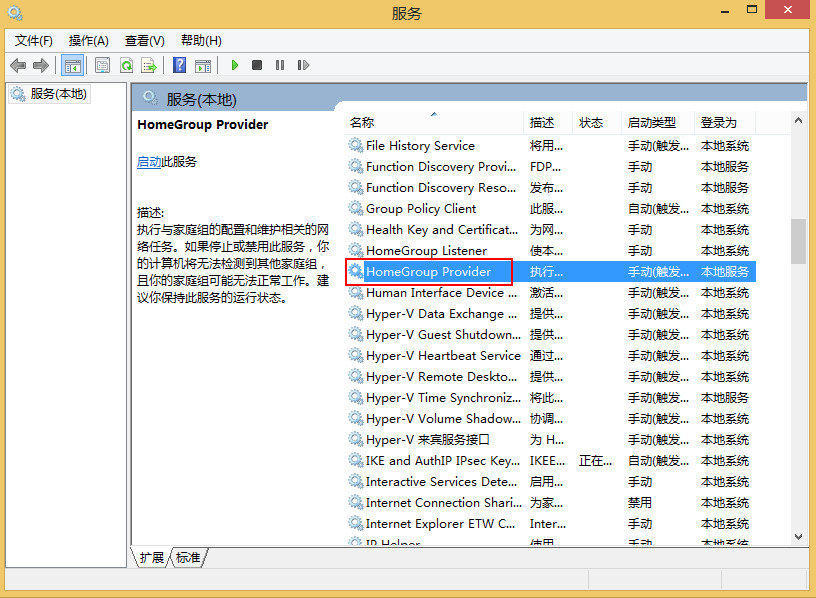The width and height of the screenshot is (816, 598).
Task: Pause the service with the pause icon
Action: click(x=280, y=65)
